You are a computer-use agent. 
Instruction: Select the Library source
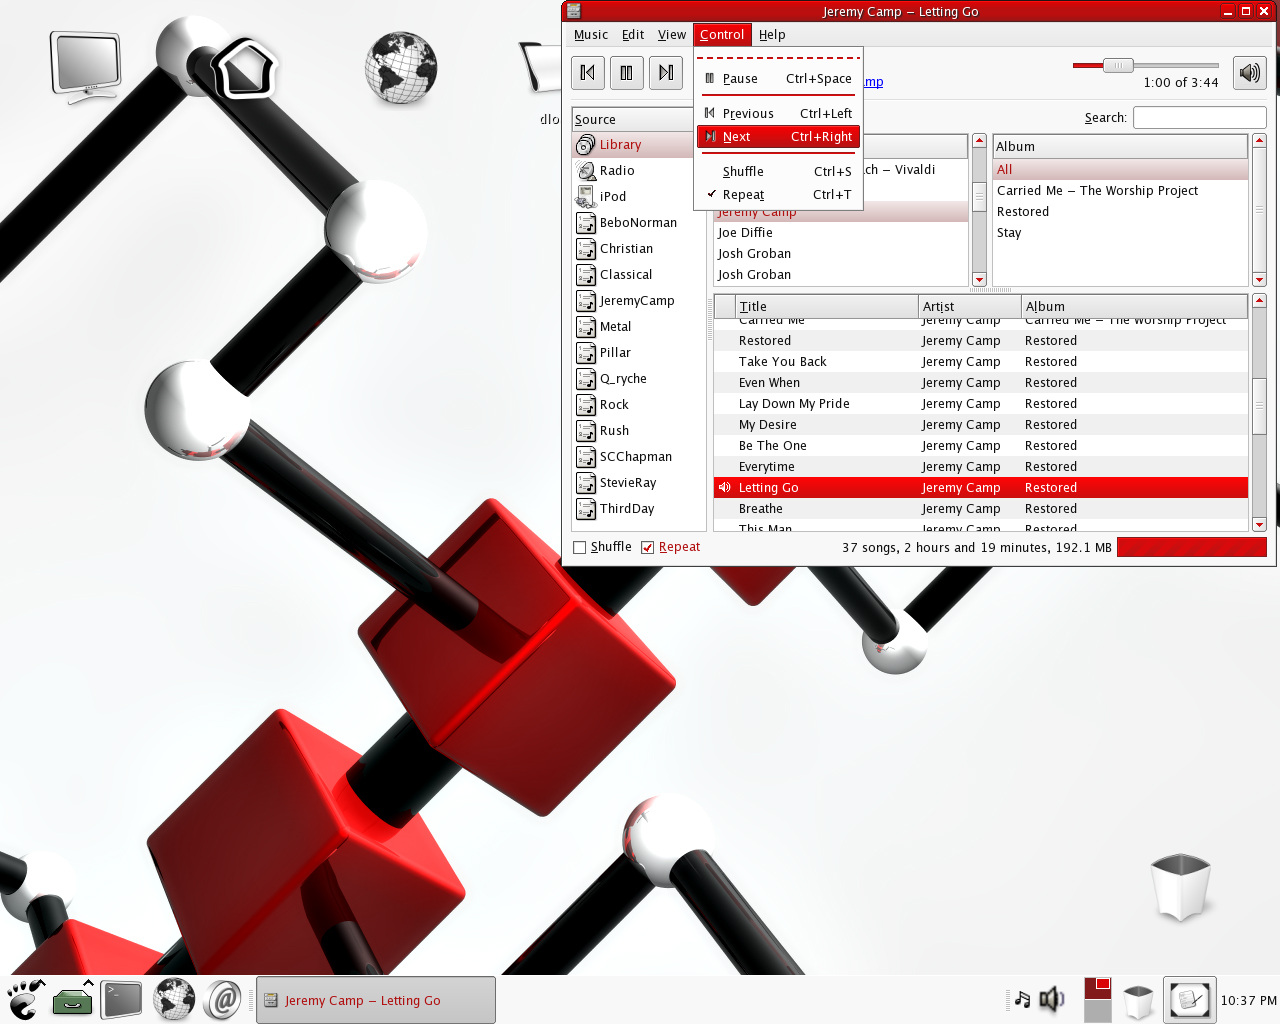tap(632, 145)
